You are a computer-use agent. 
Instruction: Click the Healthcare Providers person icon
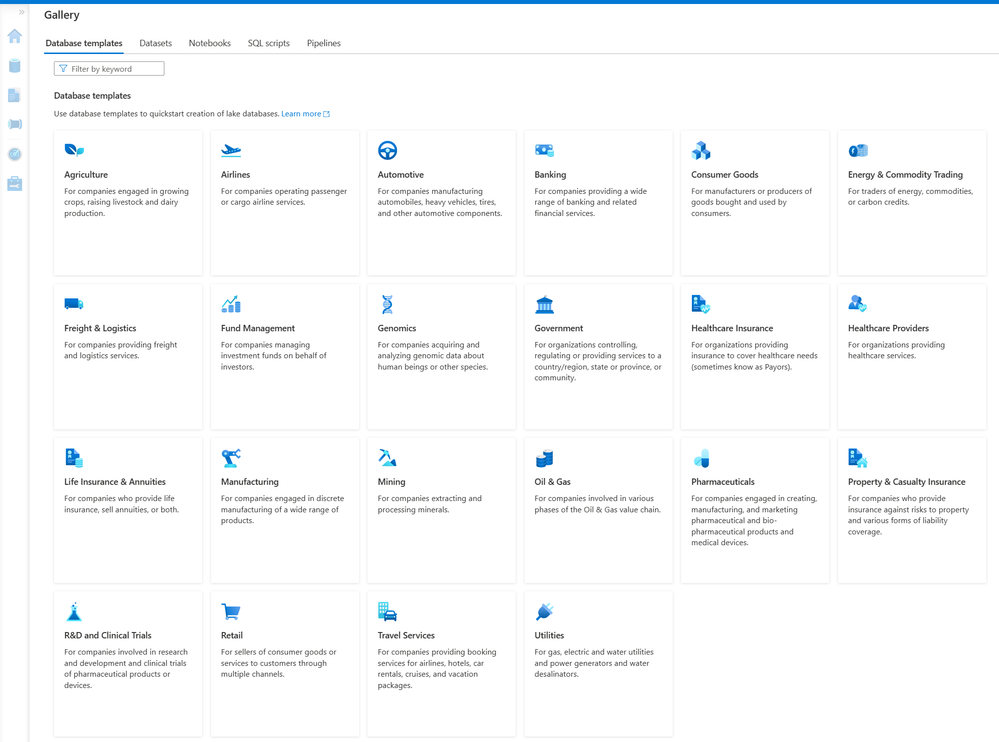click(858, 304)
